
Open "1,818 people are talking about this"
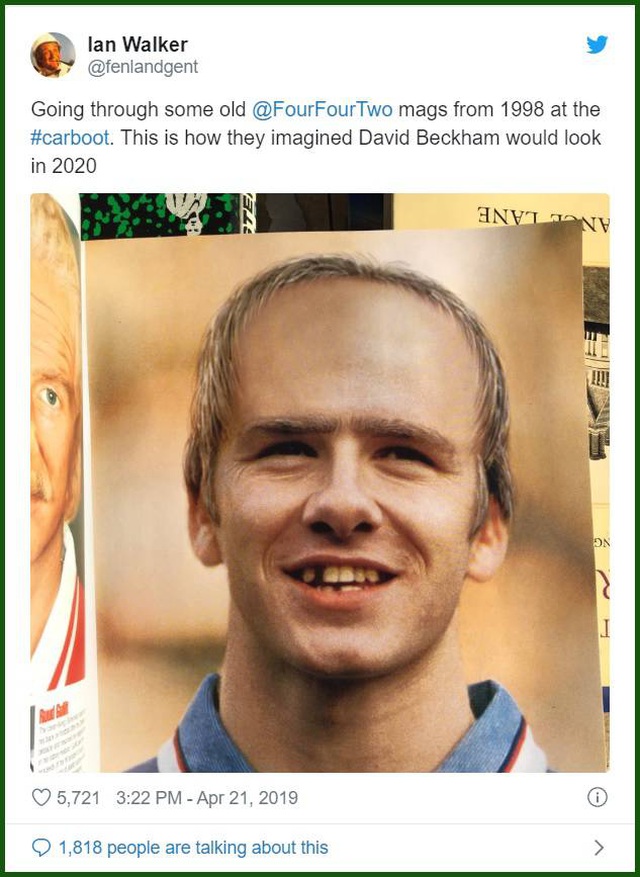[194, 848]
